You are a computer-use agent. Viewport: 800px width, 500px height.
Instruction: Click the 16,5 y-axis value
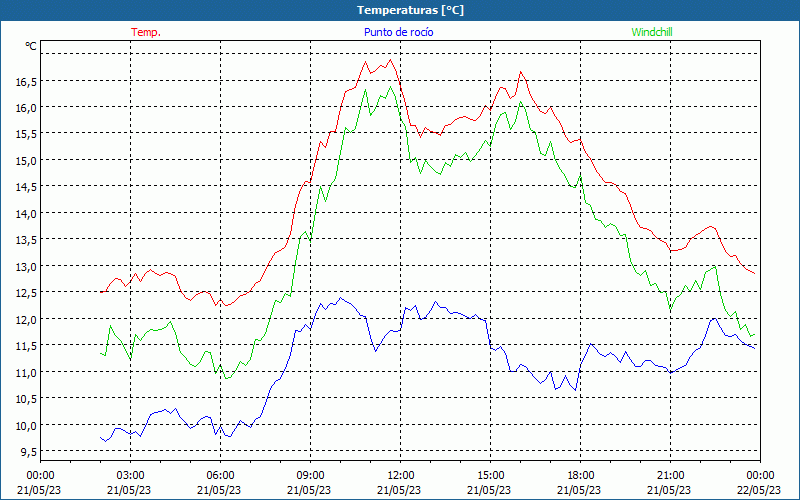click(26, 81)
